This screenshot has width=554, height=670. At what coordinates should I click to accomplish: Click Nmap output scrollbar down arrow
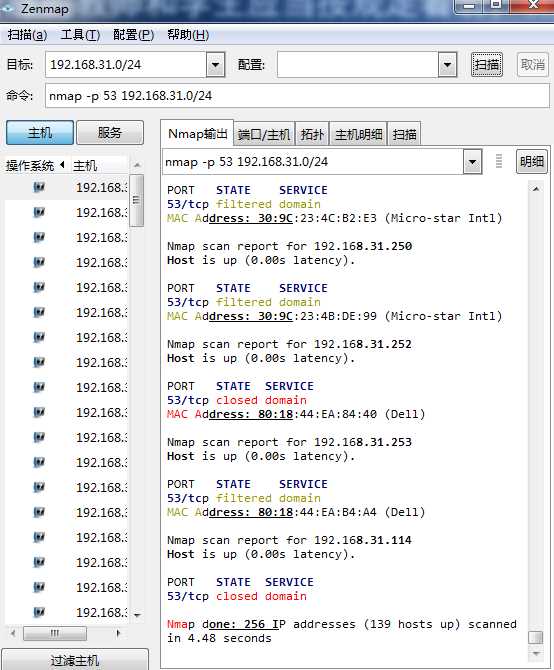click(x=536, y=654)
